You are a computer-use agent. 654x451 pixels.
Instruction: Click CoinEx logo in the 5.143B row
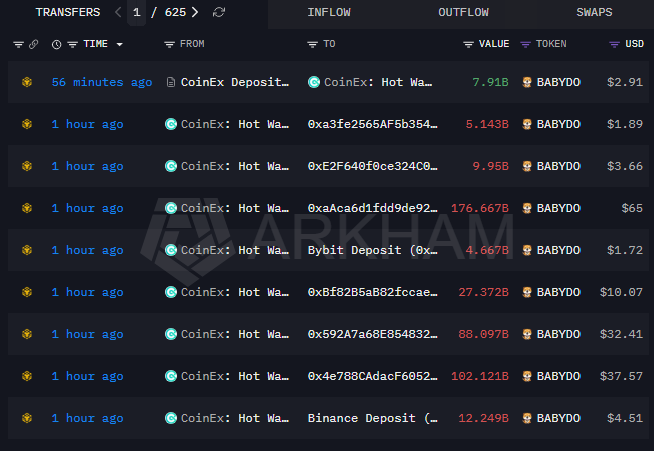171,124
